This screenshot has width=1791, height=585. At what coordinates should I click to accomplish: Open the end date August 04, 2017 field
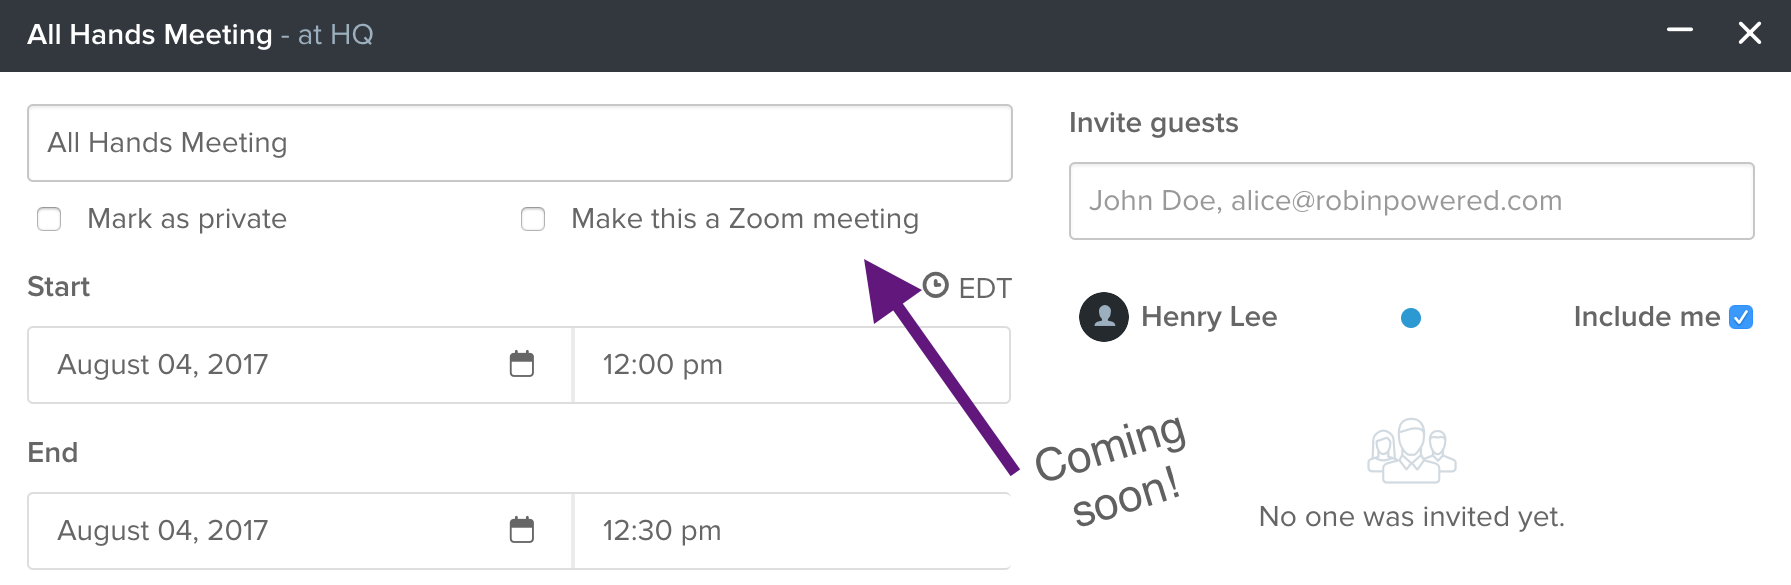click(x=300, y=531)
